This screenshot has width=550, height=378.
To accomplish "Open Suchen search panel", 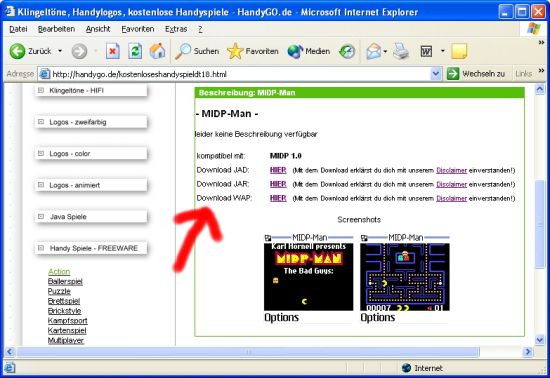I will coord(197,51).
